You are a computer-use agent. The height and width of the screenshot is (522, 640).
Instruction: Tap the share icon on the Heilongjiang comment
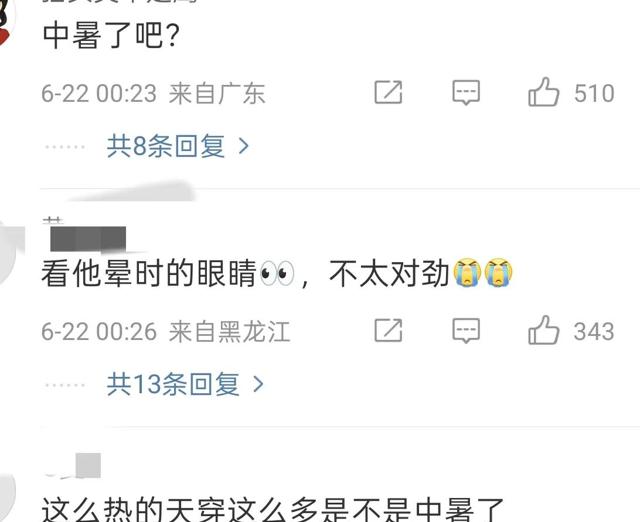[388, 330]
